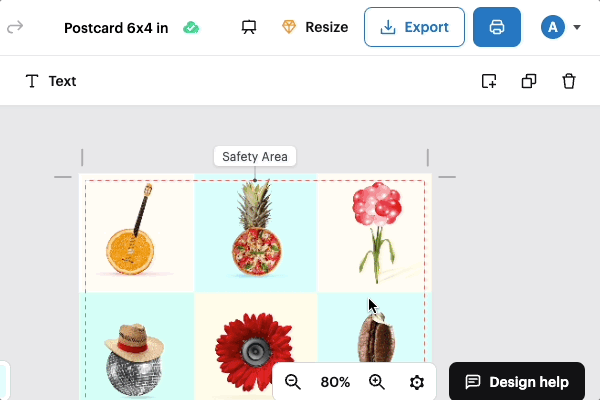The width and height of the screenshot is (600, 400).
Task: Open the presentation mode icon
Action: tap(249, 27)
